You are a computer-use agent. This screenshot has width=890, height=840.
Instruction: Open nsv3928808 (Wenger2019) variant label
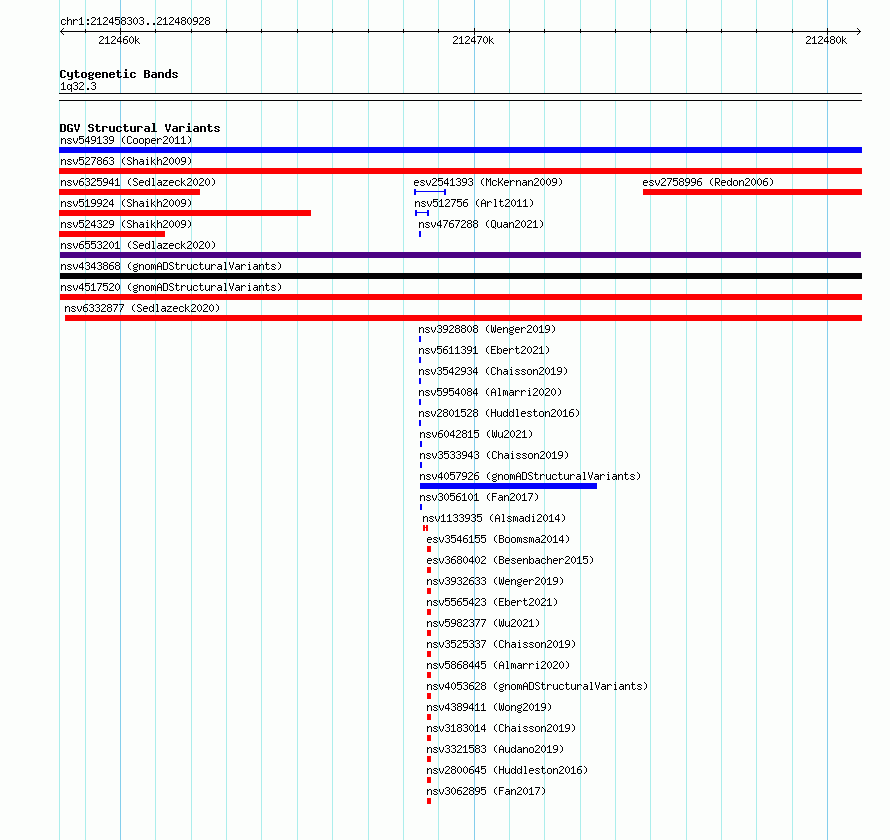(x=487, y=329)
